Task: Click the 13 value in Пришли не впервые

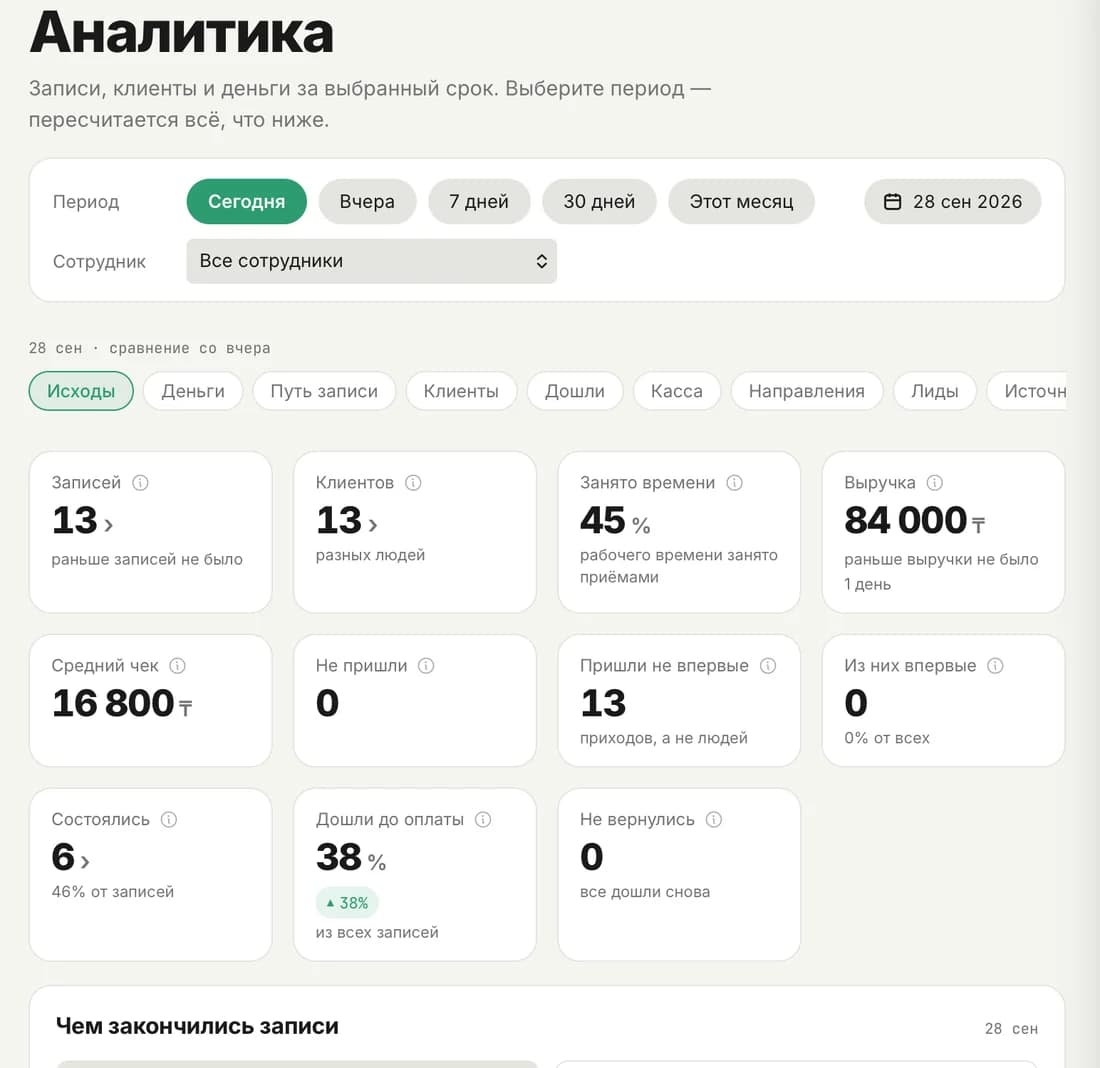Action: [x=603, y=703]
